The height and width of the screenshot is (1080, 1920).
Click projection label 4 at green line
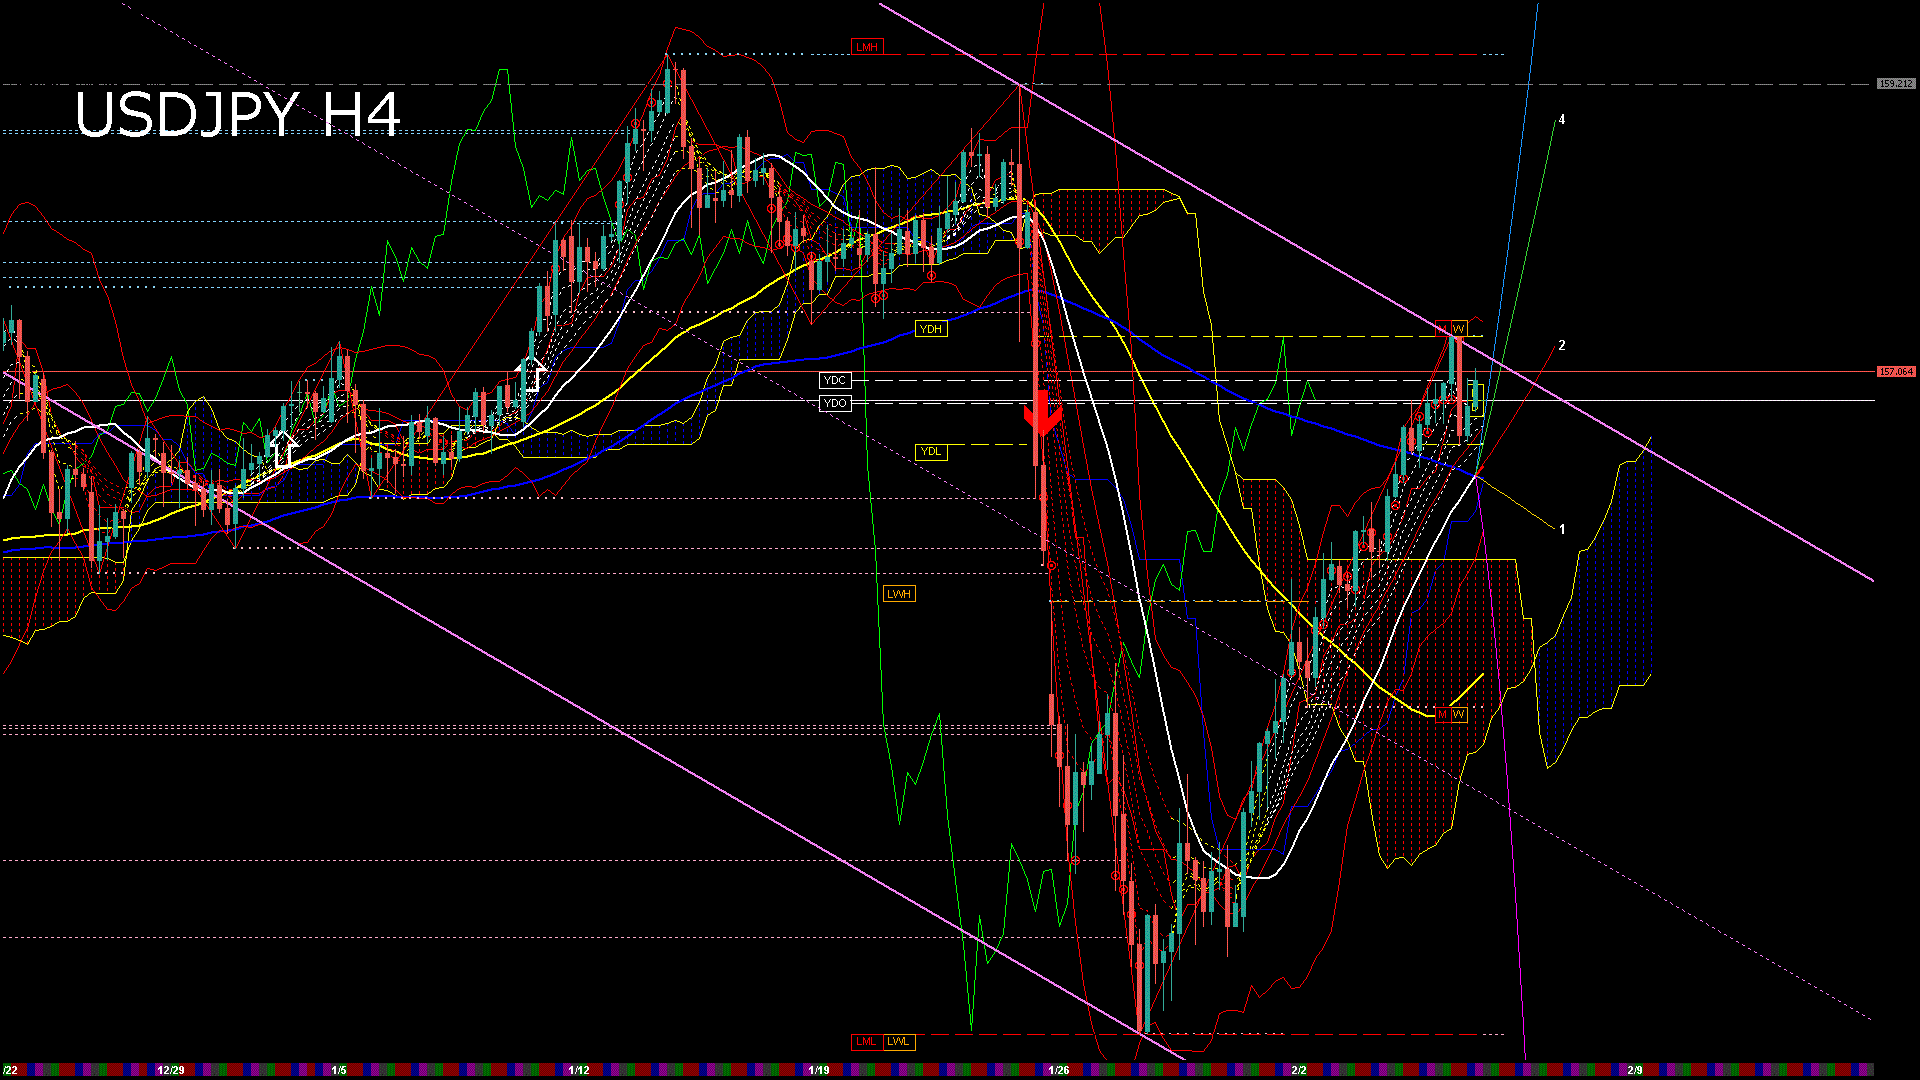point(1562,120)
